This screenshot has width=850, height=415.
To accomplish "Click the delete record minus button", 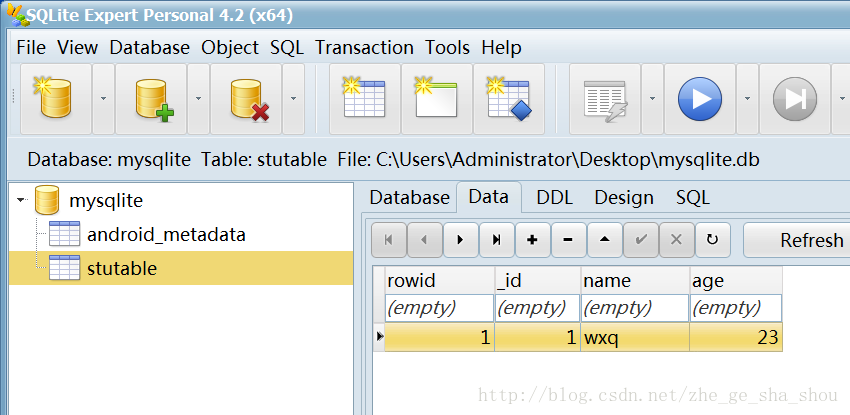I will coord(568,240).
